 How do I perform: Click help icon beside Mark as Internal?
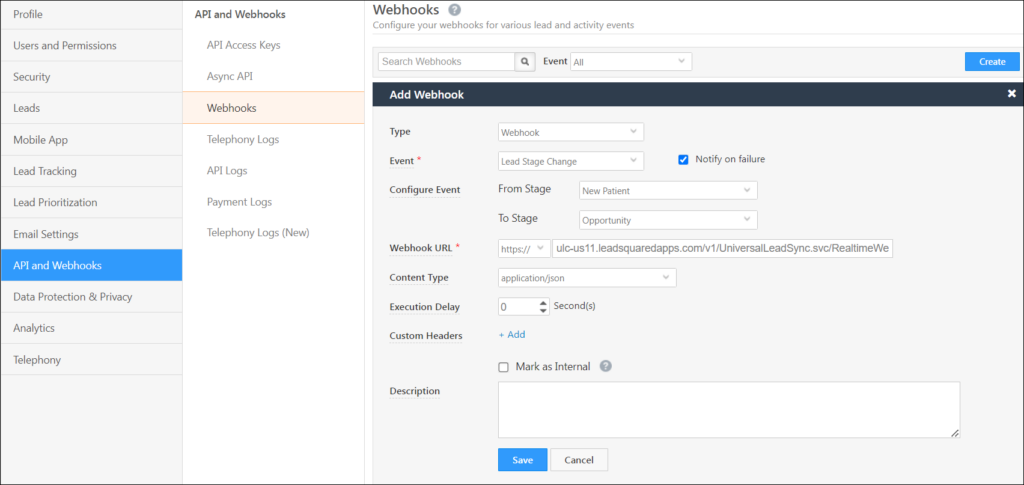click(x=606, y=367)
